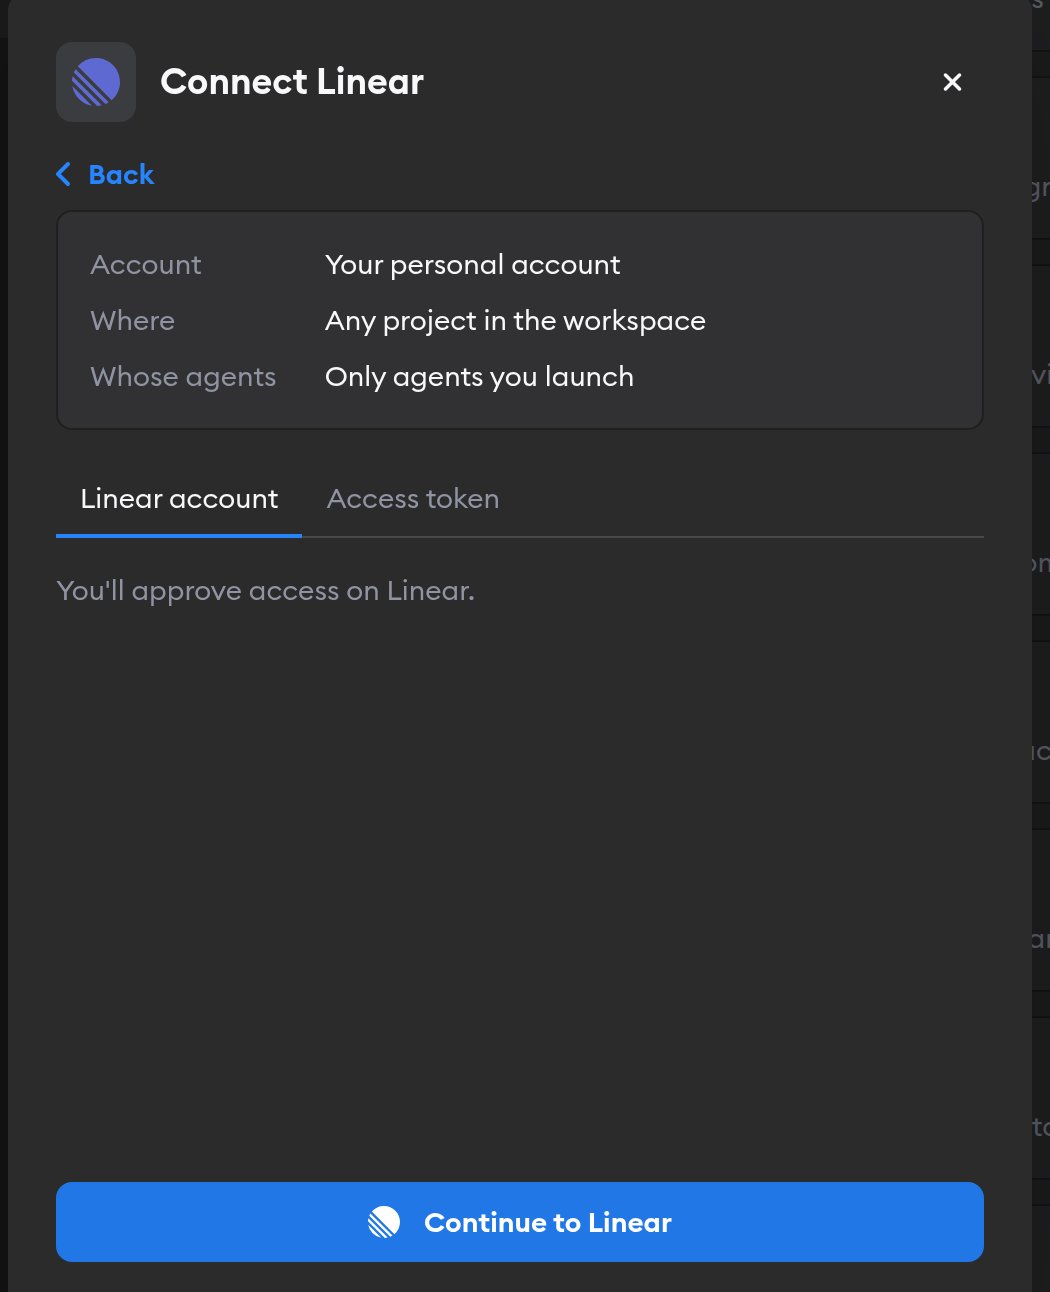1050x1292 pixels.
Task: Click the 'Where' row label
Action: [x=132, y=321]
